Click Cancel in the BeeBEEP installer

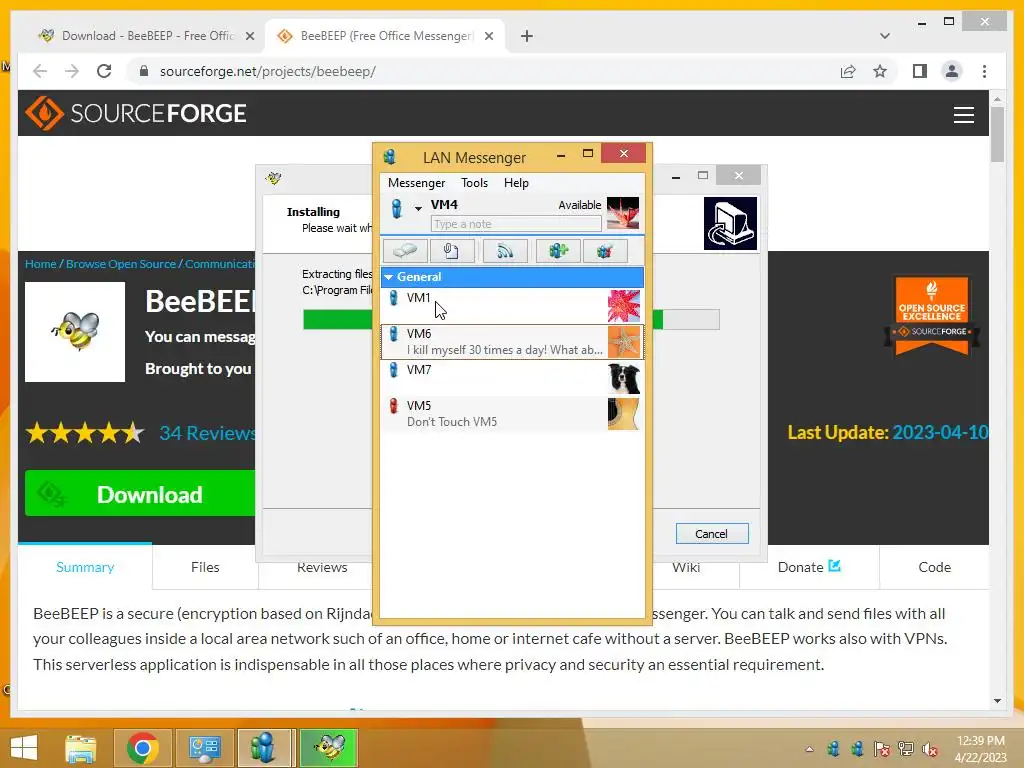click(712, 534)
